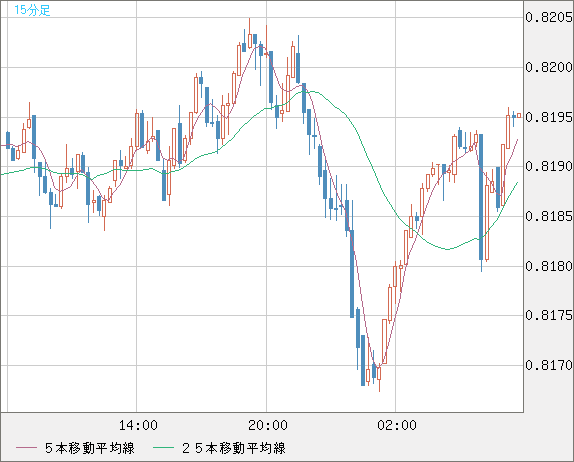
Task: Click the 0.8180 price axis label
Action: click(549, 266)
